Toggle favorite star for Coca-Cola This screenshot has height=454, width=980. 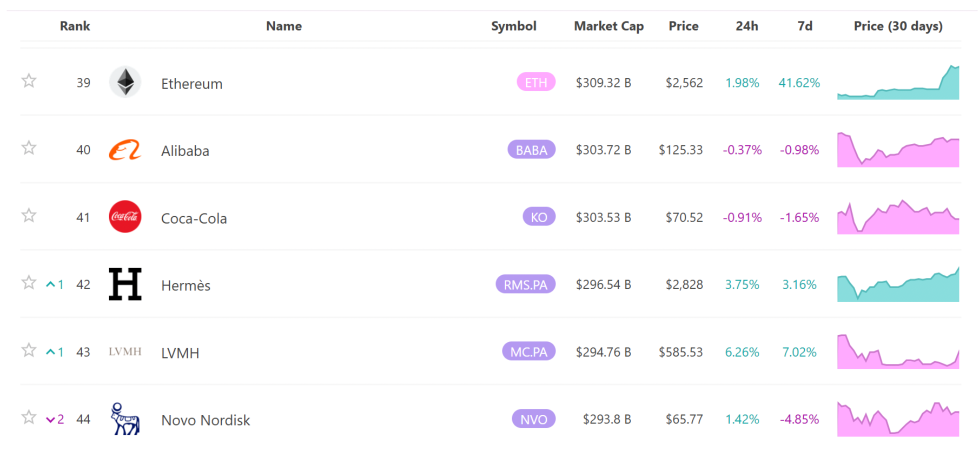click(x=29, y=216)
